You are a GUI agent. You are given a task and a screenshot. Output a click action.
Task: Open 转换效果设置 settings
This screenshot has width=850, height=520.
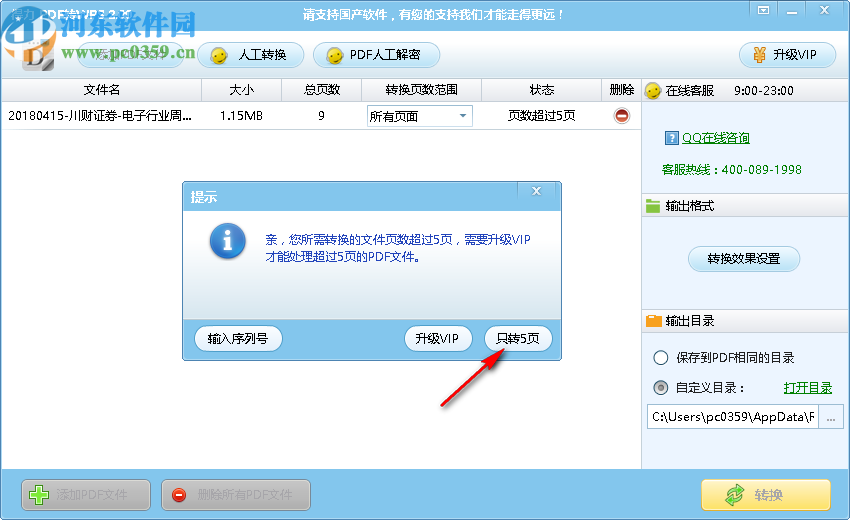pos(744,259)
